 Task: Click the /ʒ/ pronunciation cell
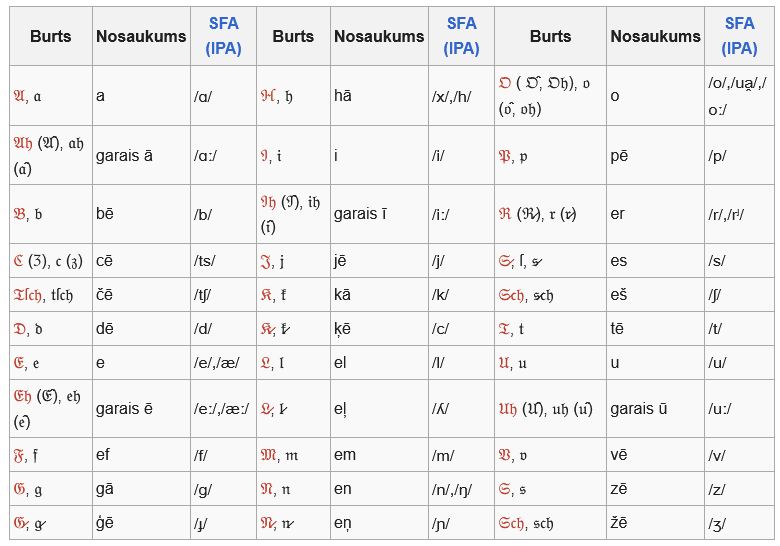[718, 522]
